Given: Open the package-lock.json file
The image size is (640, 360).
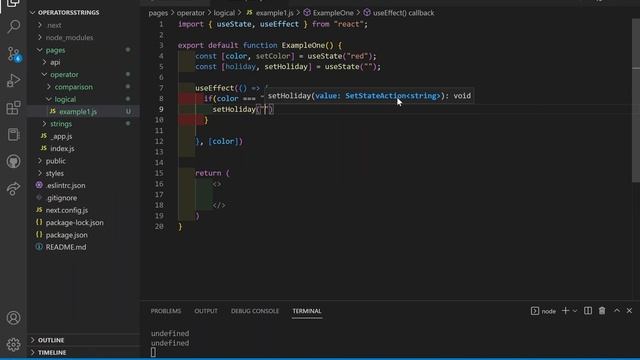Looking at the screenshot, I should (x=74, y=222).
